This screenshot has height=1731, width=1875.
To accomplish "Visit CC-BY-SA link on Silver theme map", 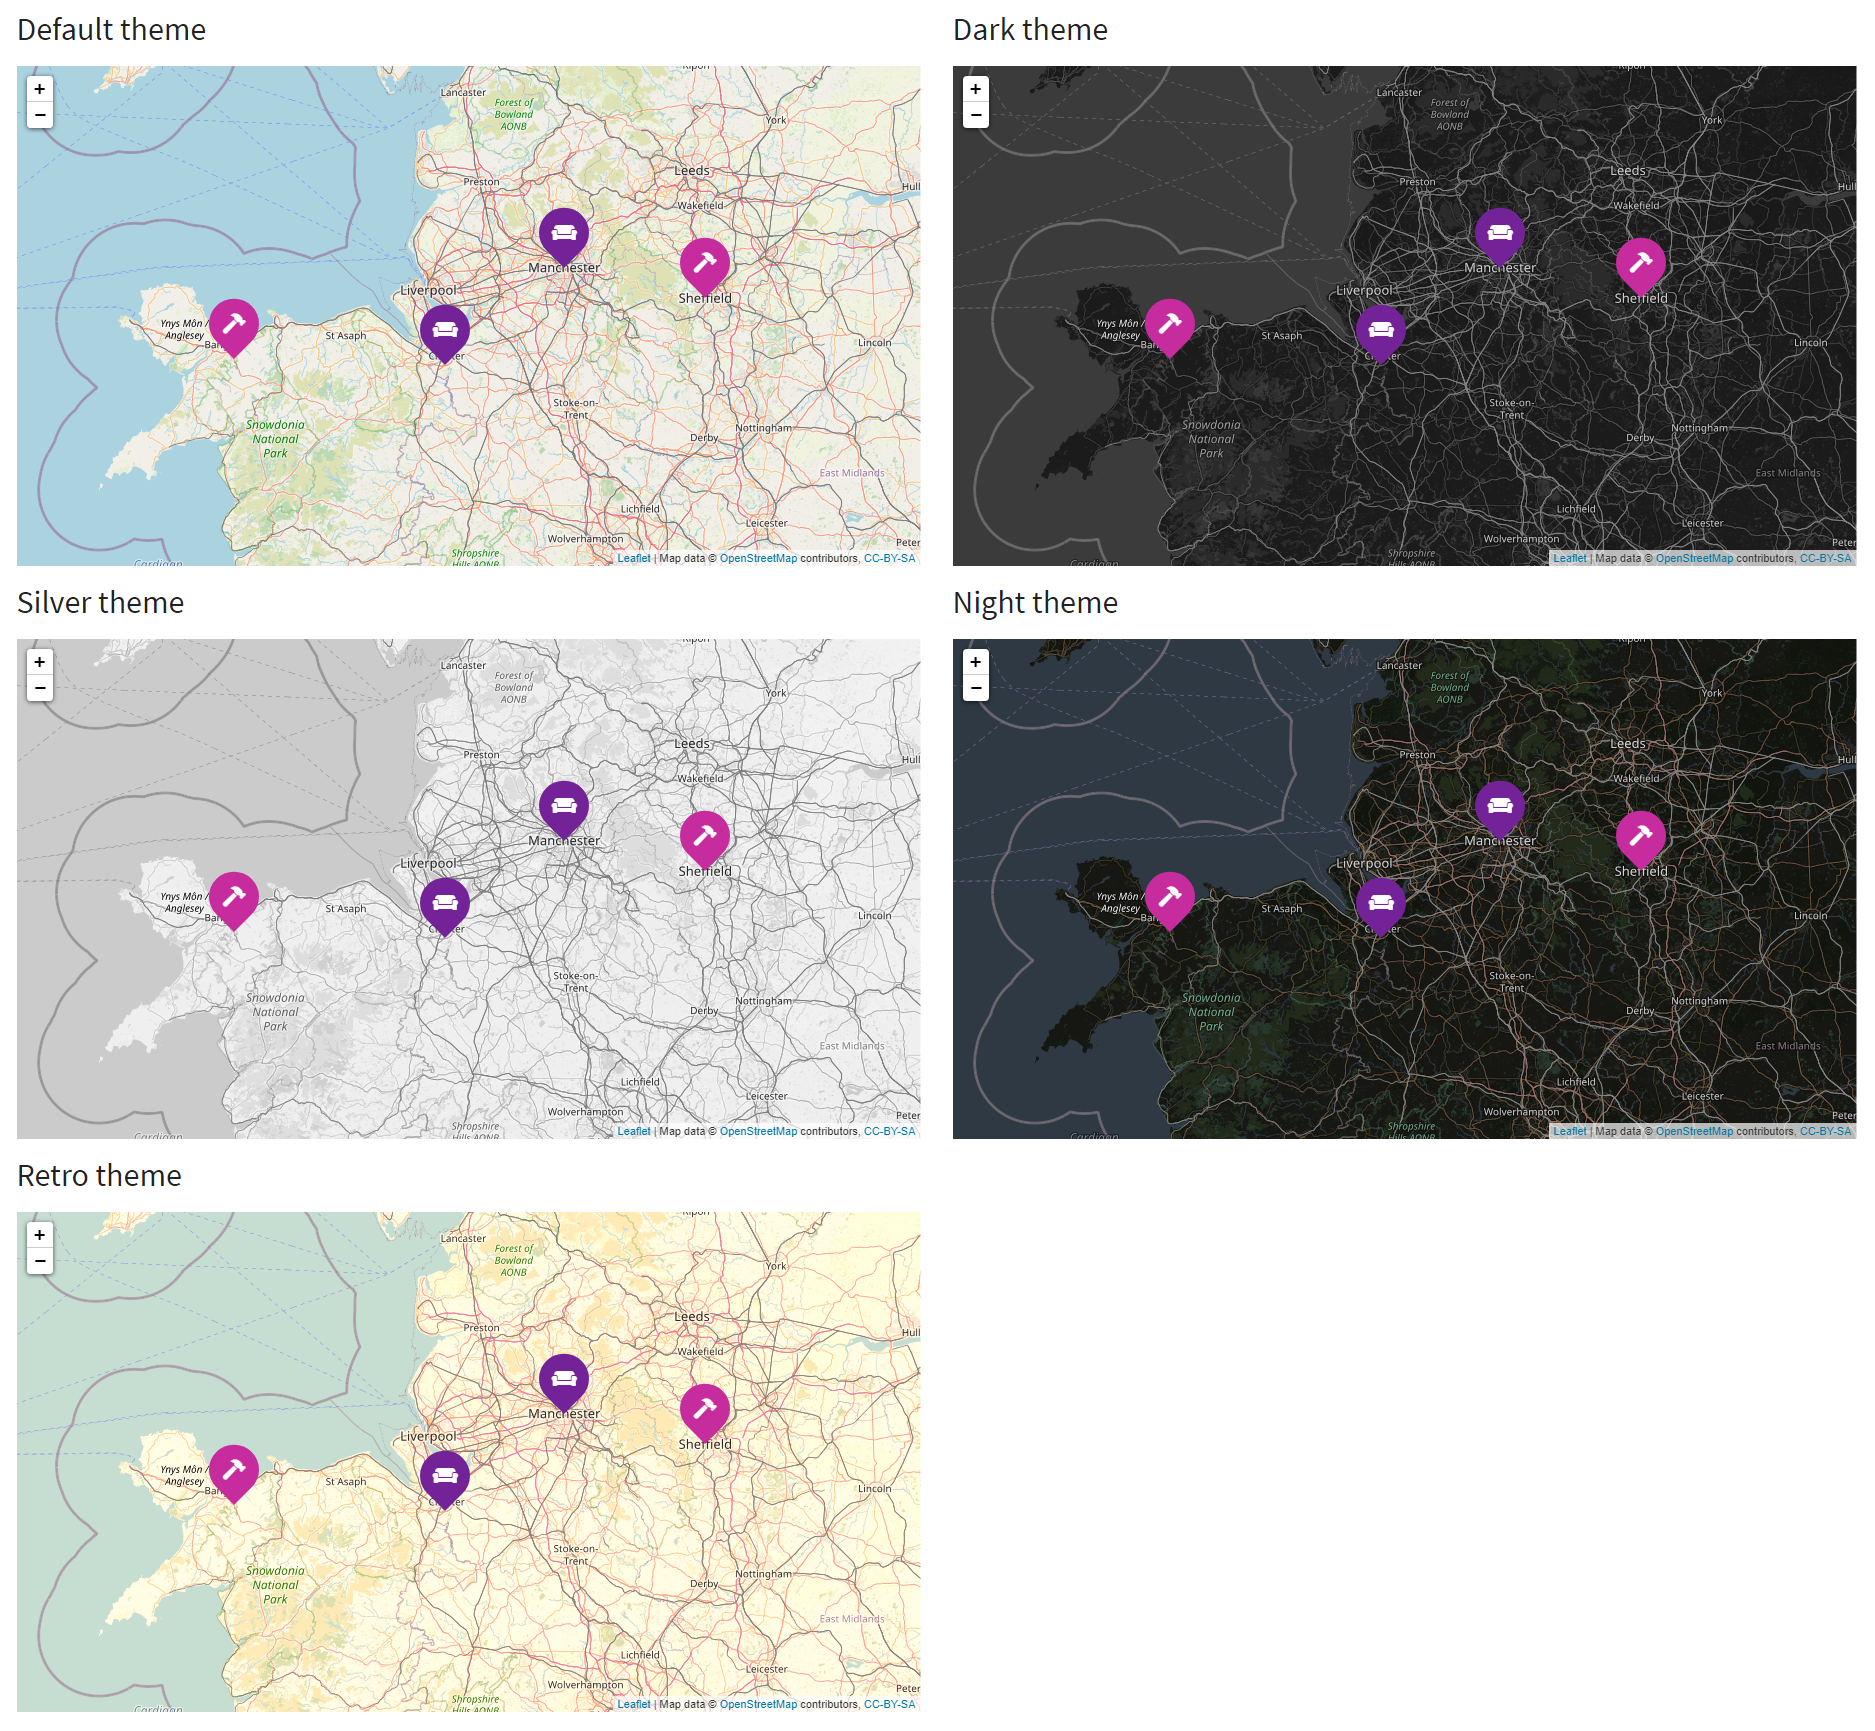I will point(890,1131).
